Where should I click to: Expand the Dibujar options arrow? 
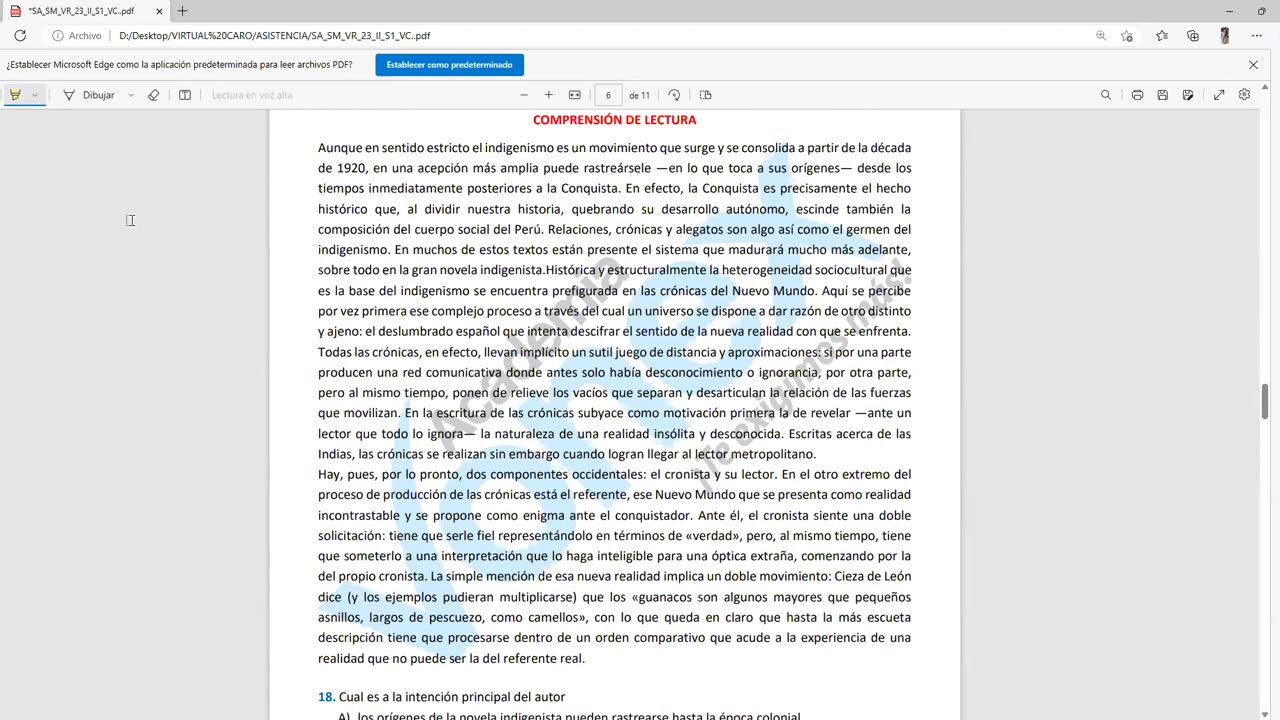tap(131, 95)
